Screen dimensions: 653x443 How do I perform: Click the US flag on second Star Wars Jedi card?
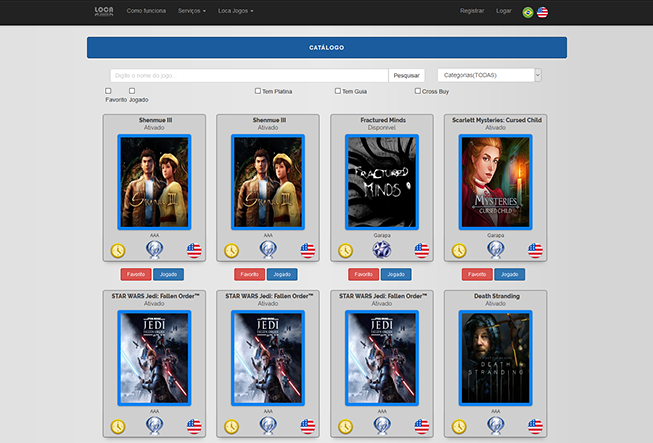pyautogui.click(x=308, y=427)
